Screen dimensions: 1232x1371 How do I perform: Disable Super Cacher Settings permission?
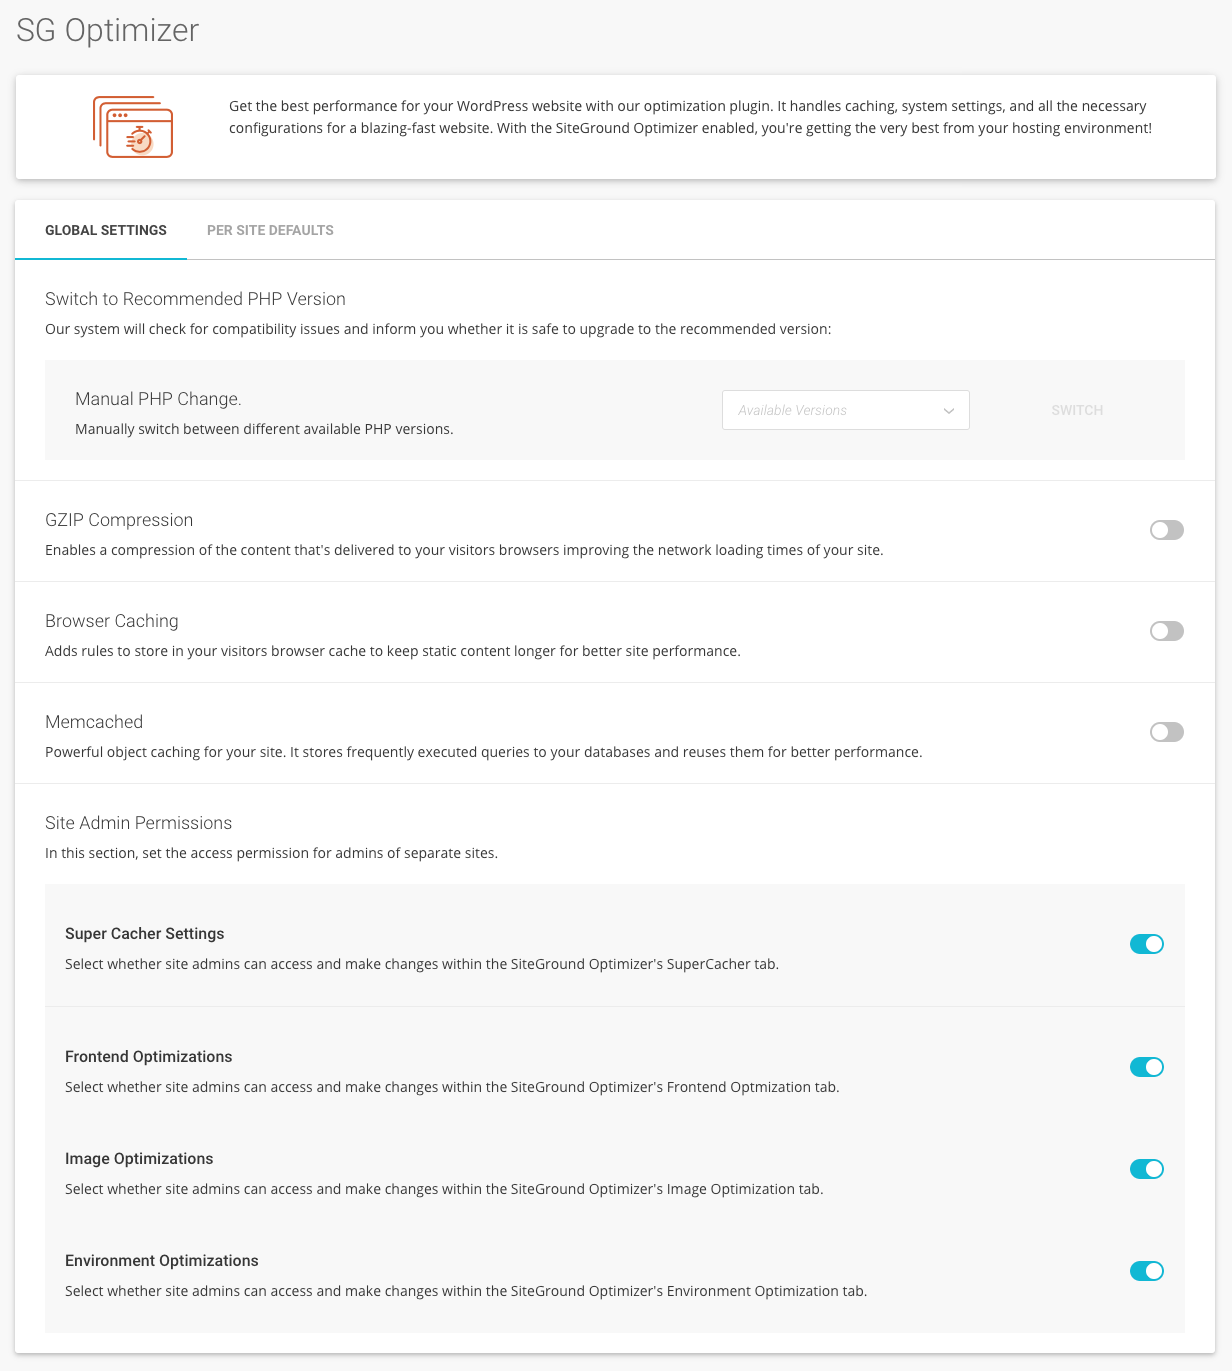[1146, 944]
